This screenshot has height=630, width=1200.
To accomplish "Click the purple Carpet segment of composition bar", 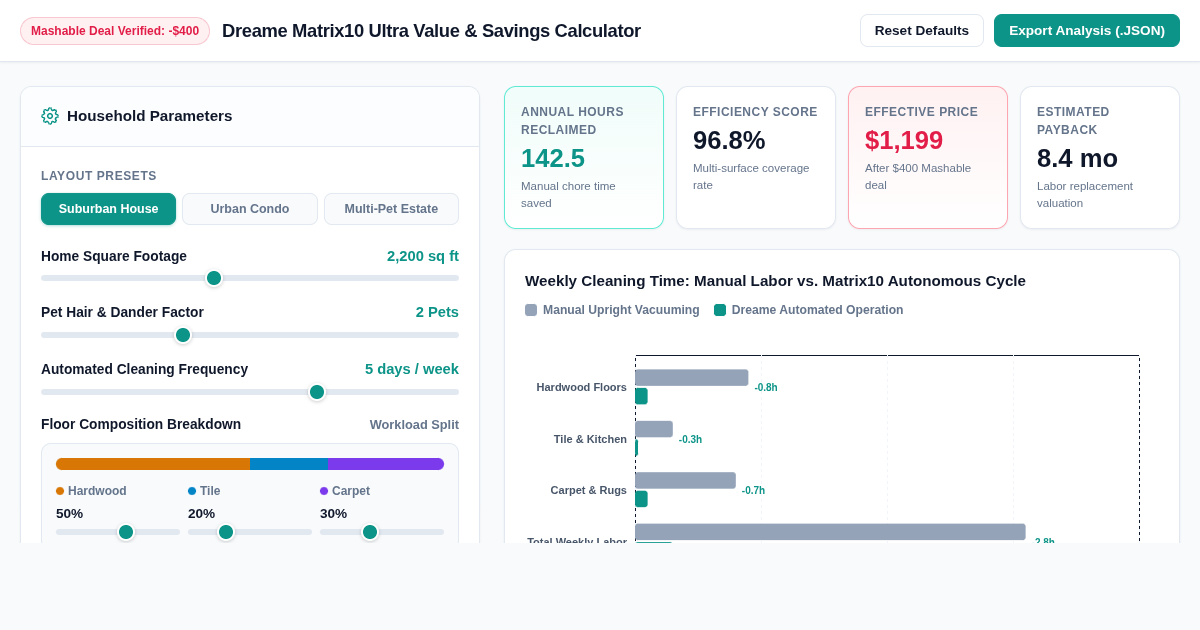I will (x=386, y=464).
